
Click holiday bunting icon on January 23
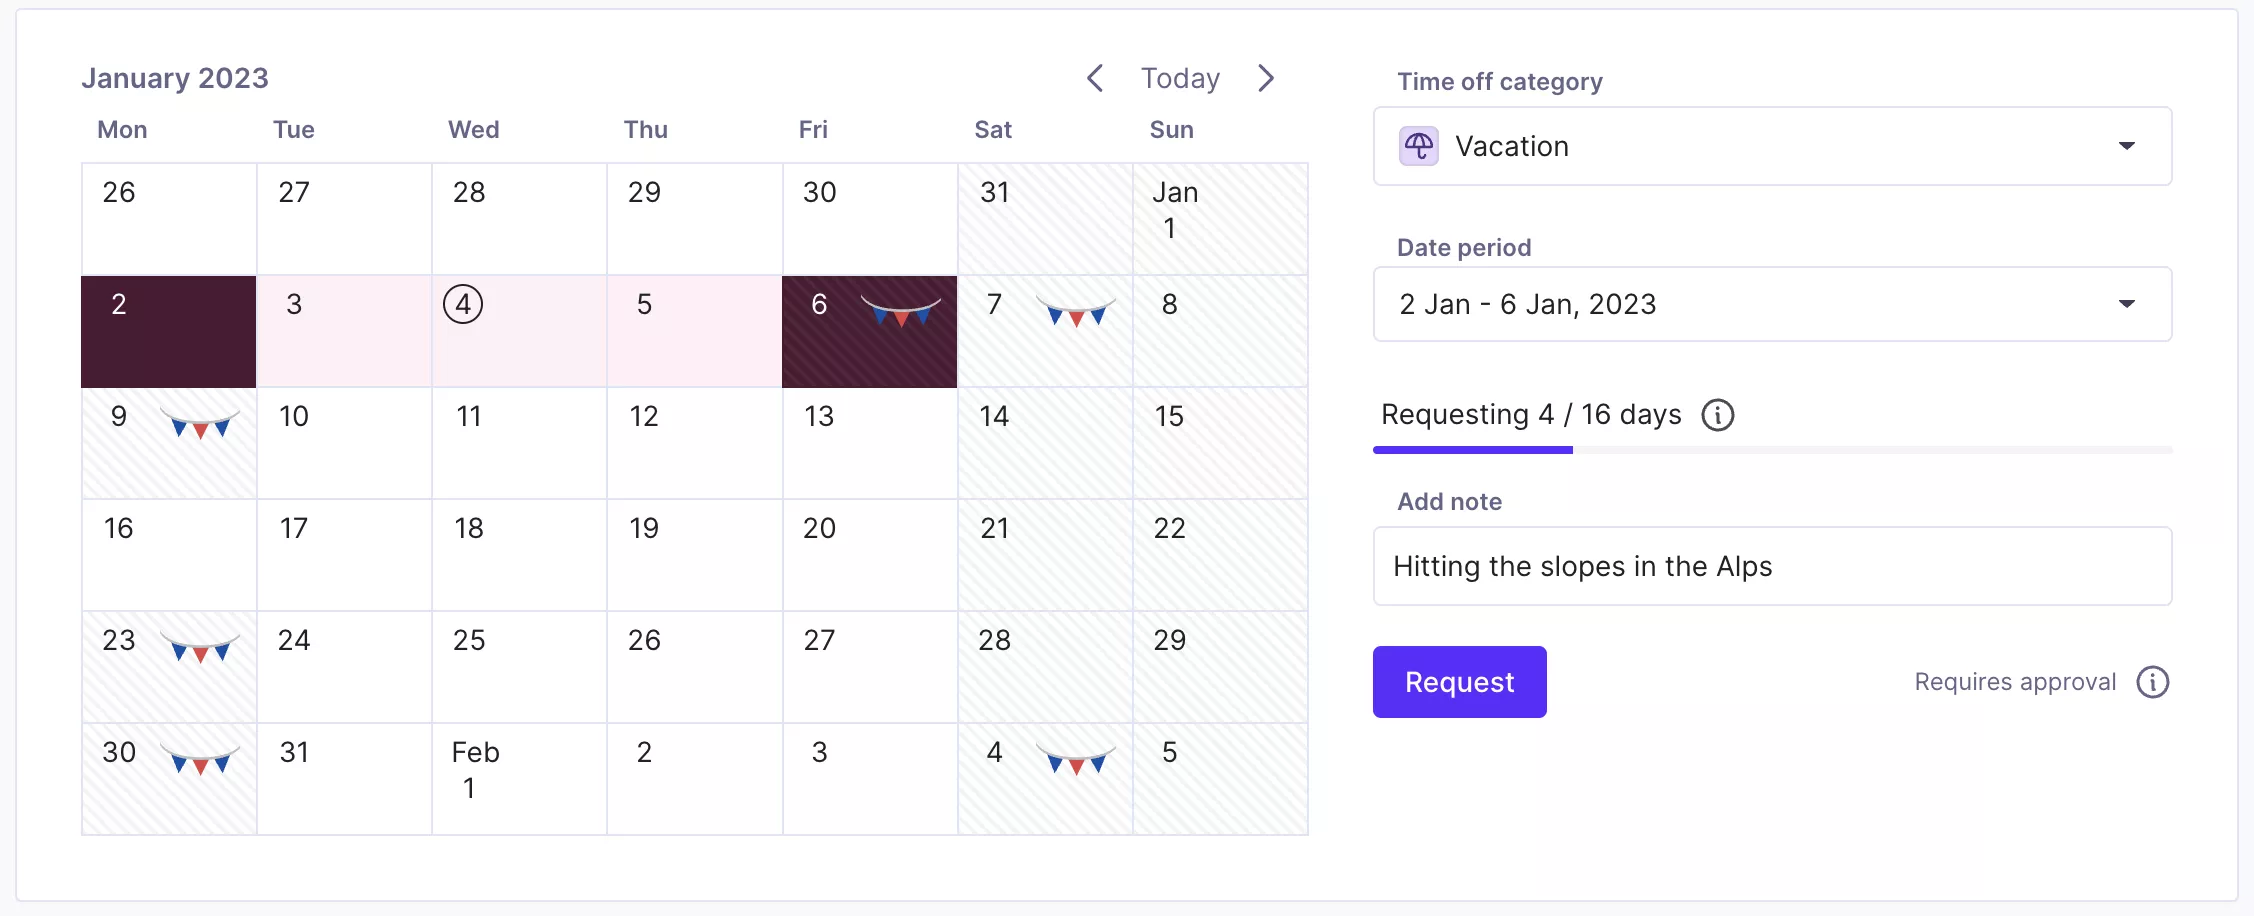coord(200,648)
